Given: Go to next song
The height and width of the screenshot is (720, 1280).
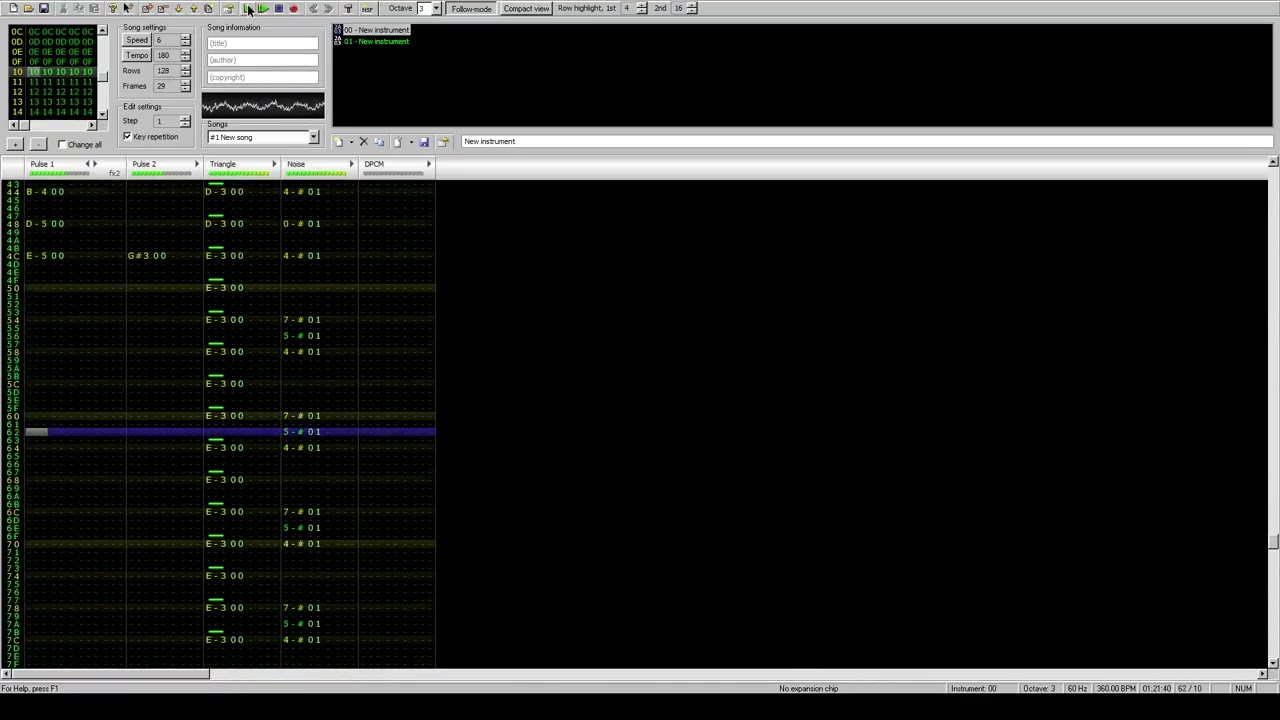Looking at the screenshot, I should [328, 8].
